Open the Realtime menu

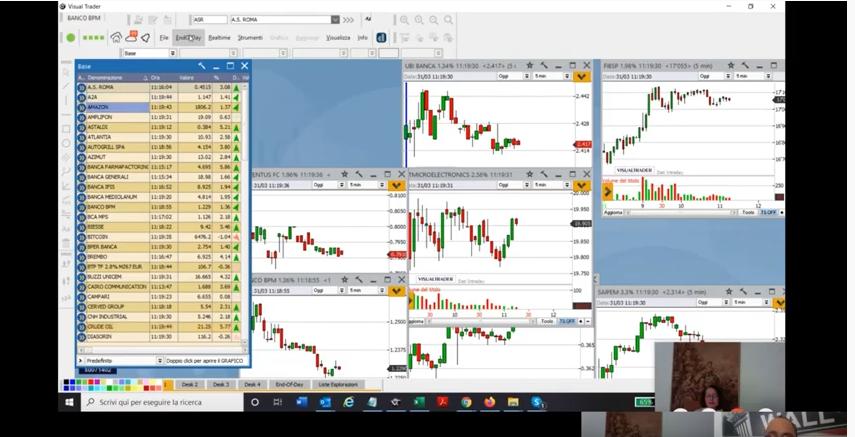point(219,38)
